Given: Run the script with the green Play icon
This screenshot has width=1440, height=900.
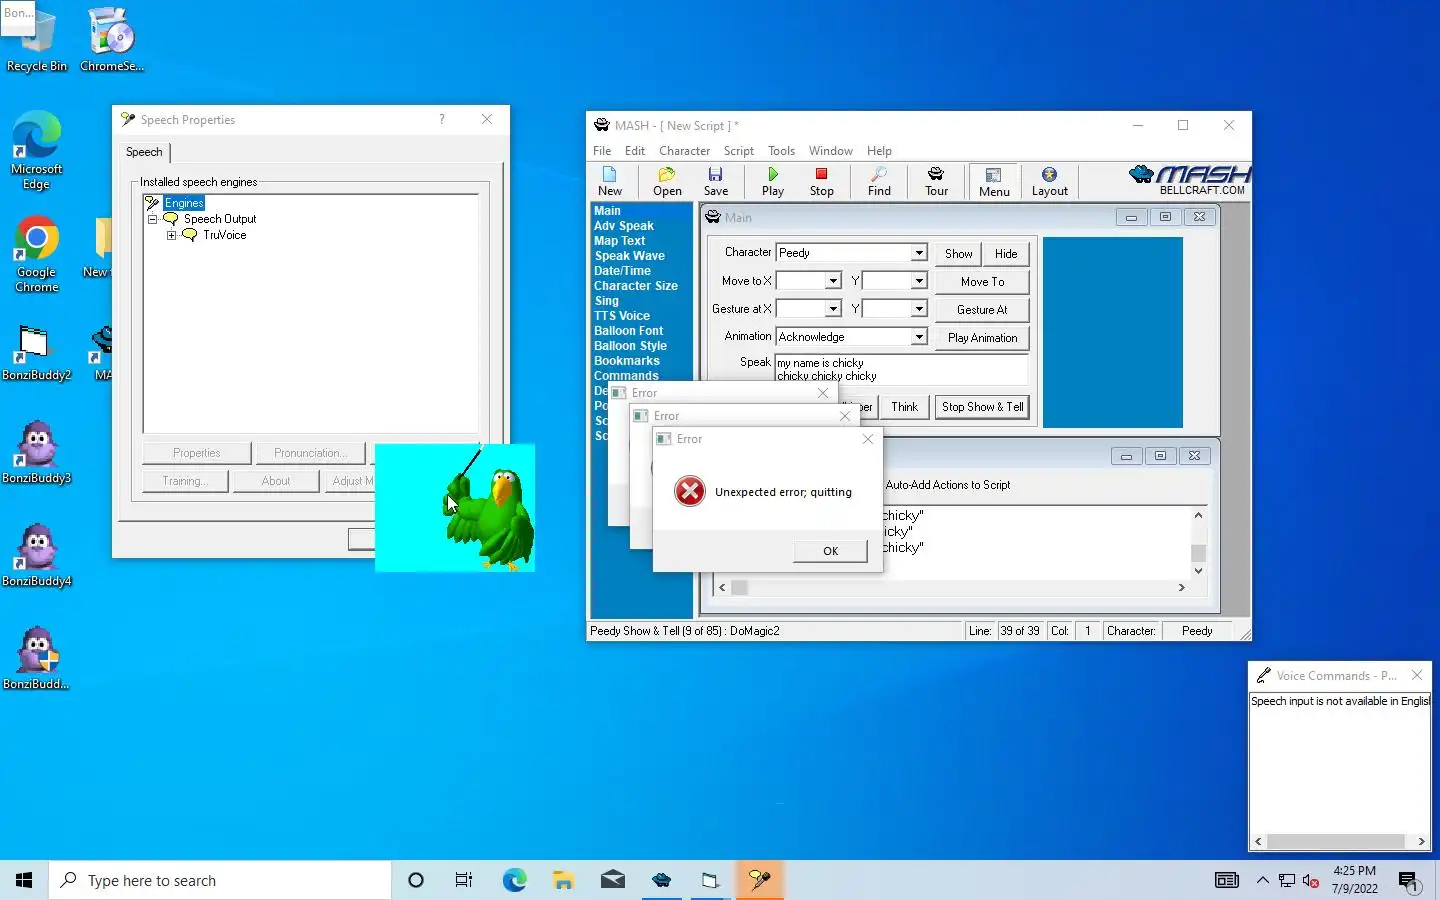Looking at the screenshot, I should click(773, 181).
